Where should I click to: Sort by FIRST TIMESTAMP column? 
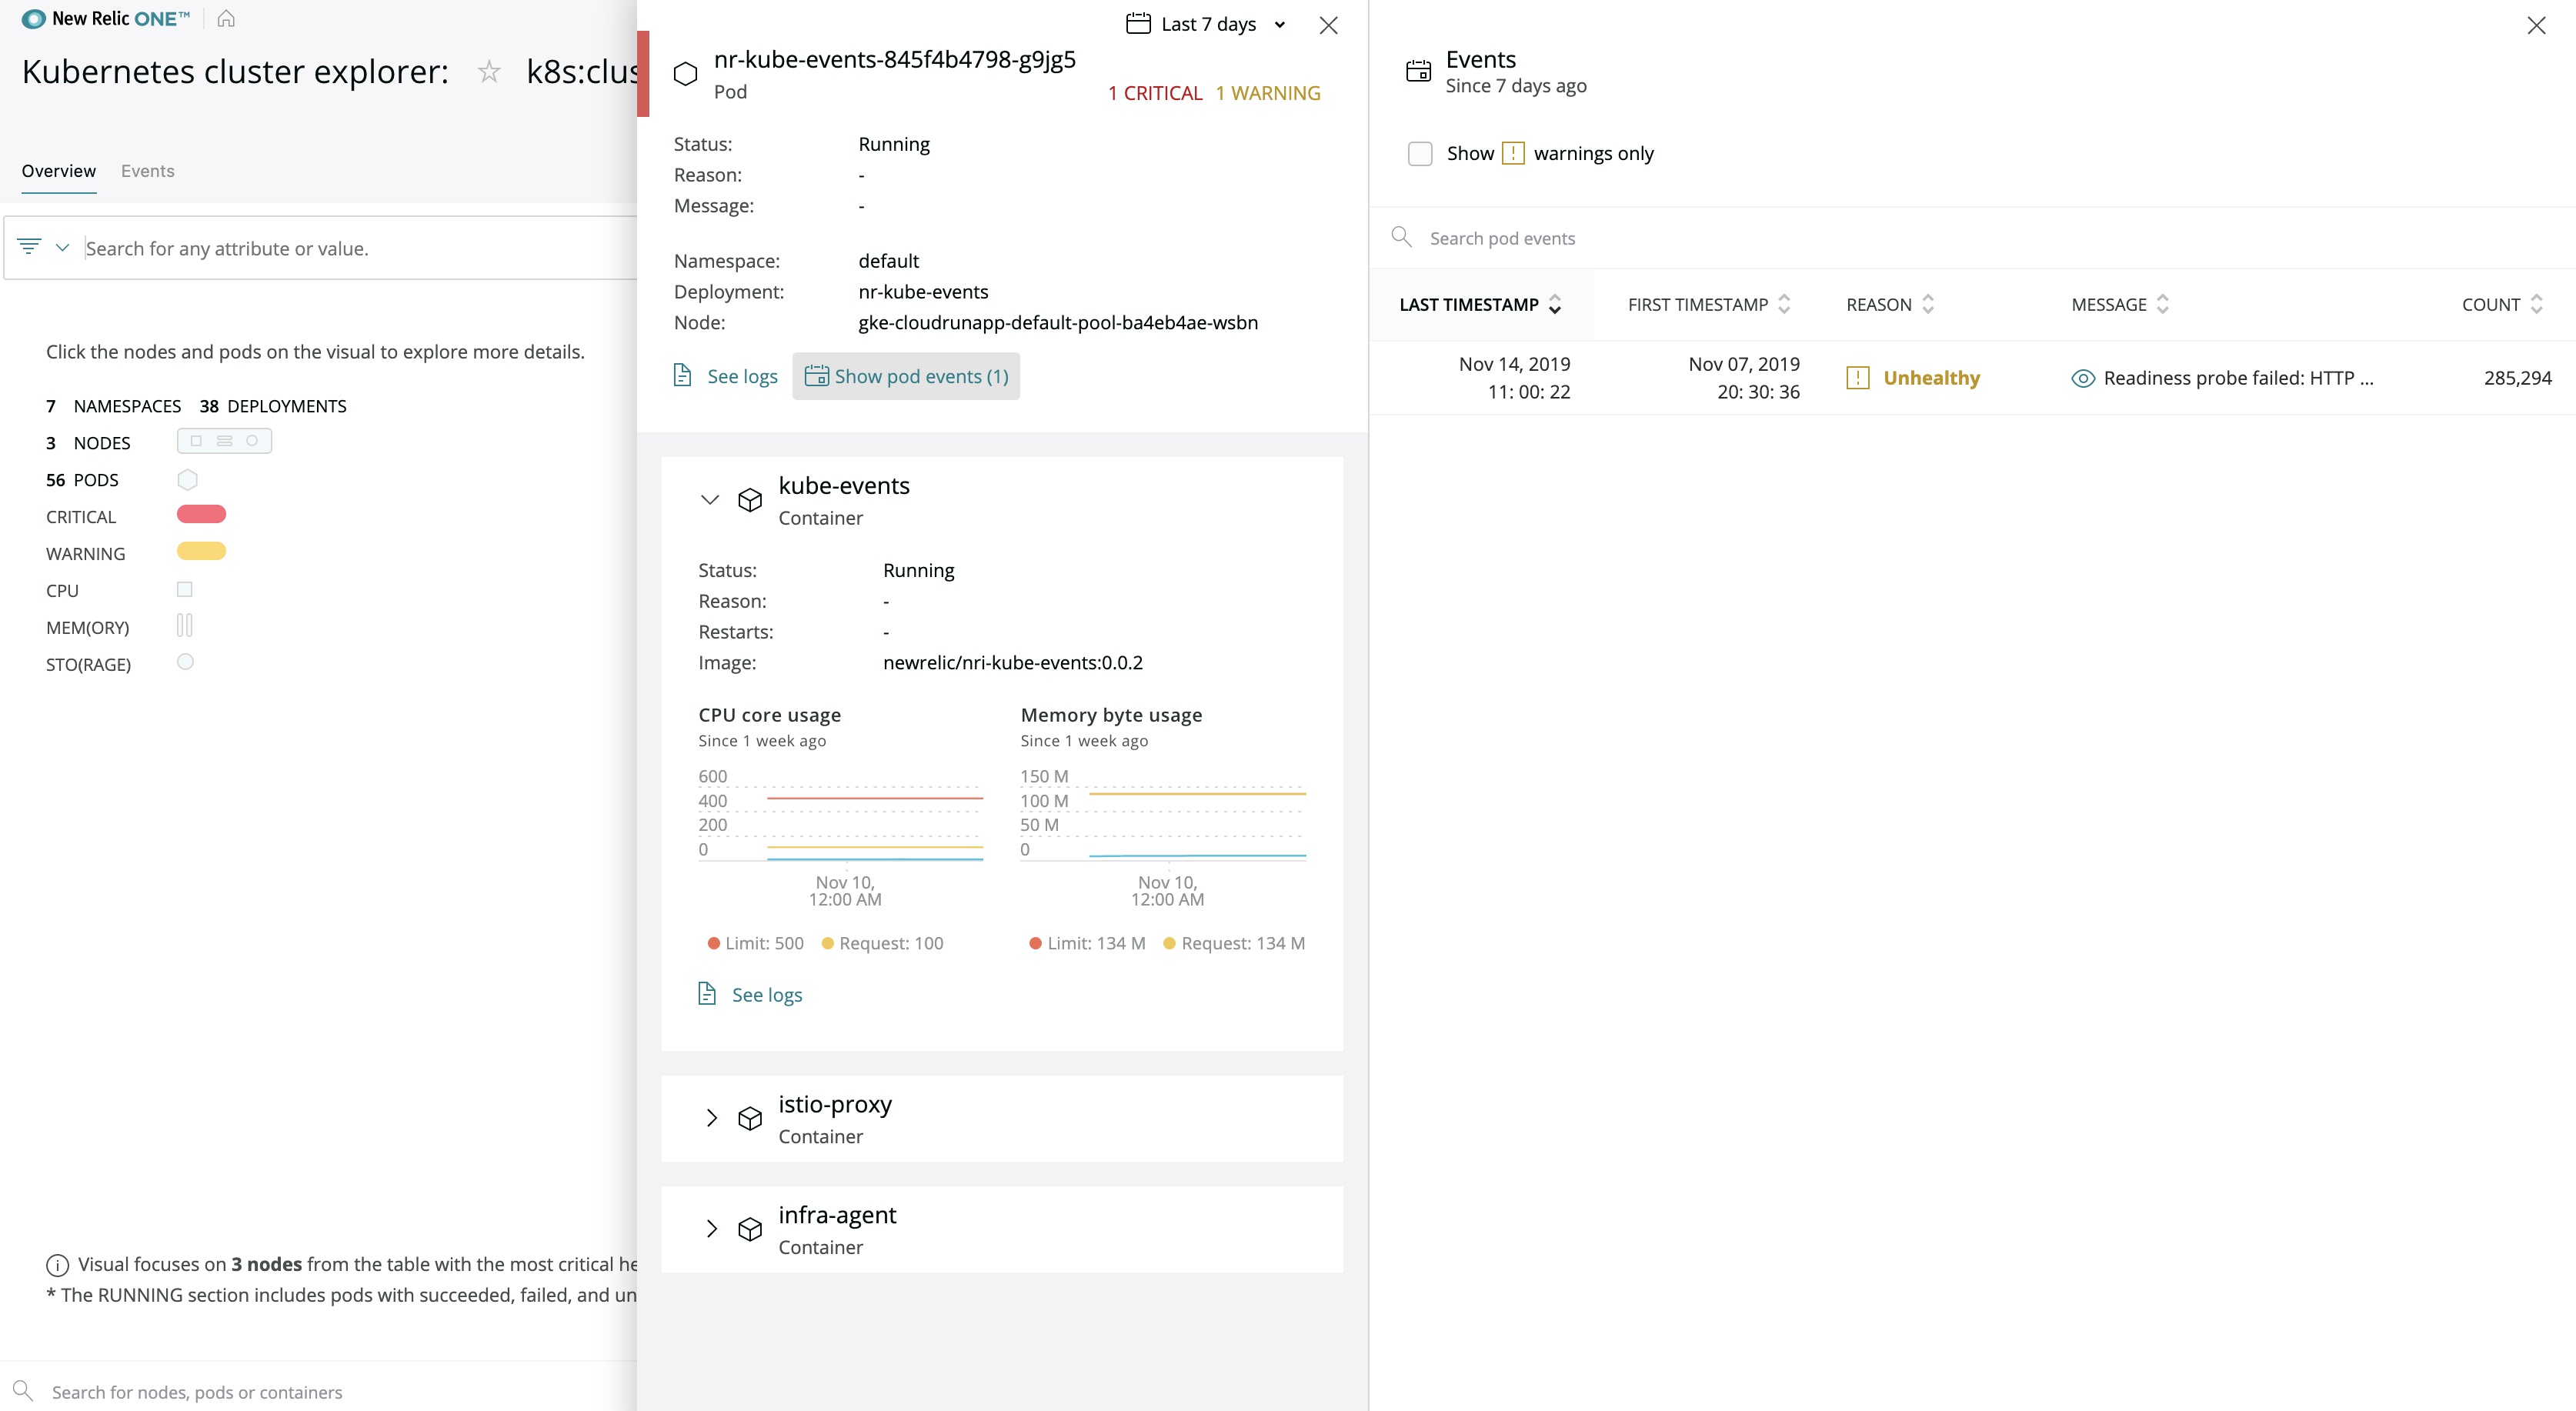click(x=1709, y=305)
